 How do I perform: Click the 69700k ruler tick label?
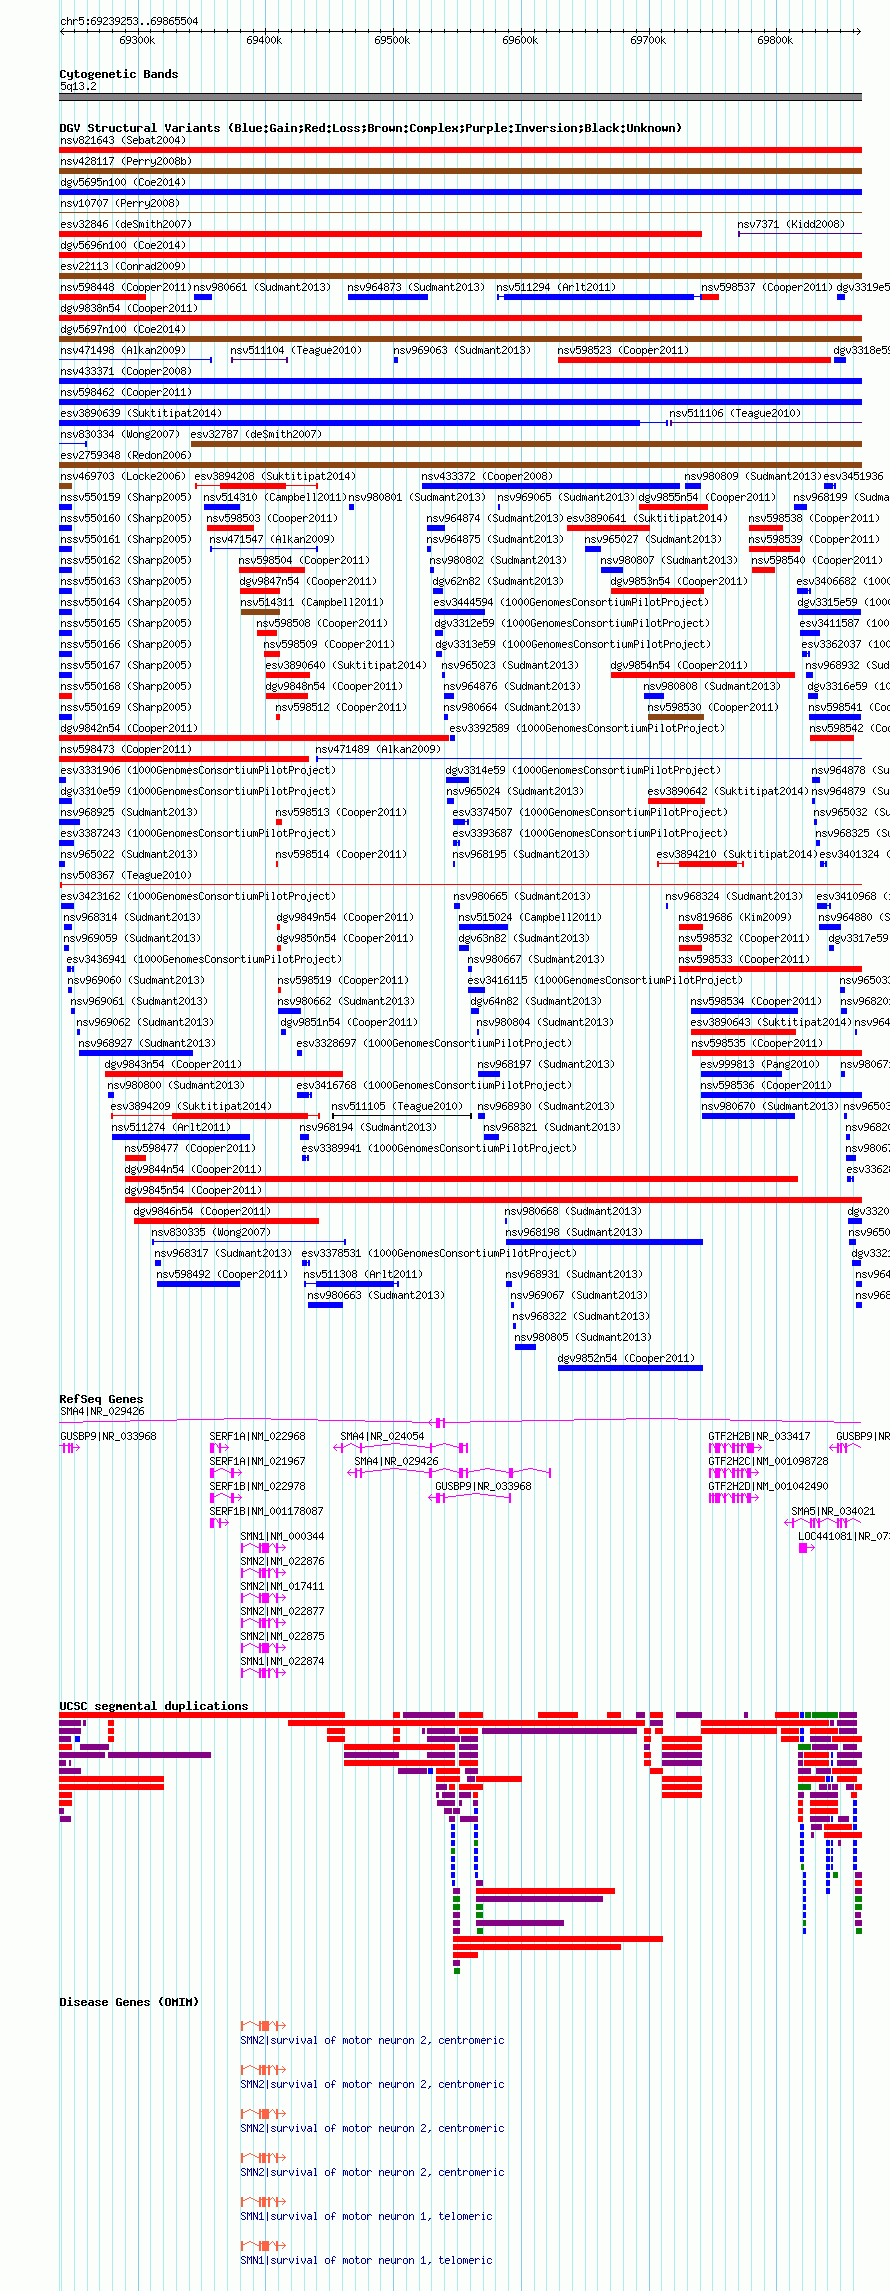click(648, 40)
